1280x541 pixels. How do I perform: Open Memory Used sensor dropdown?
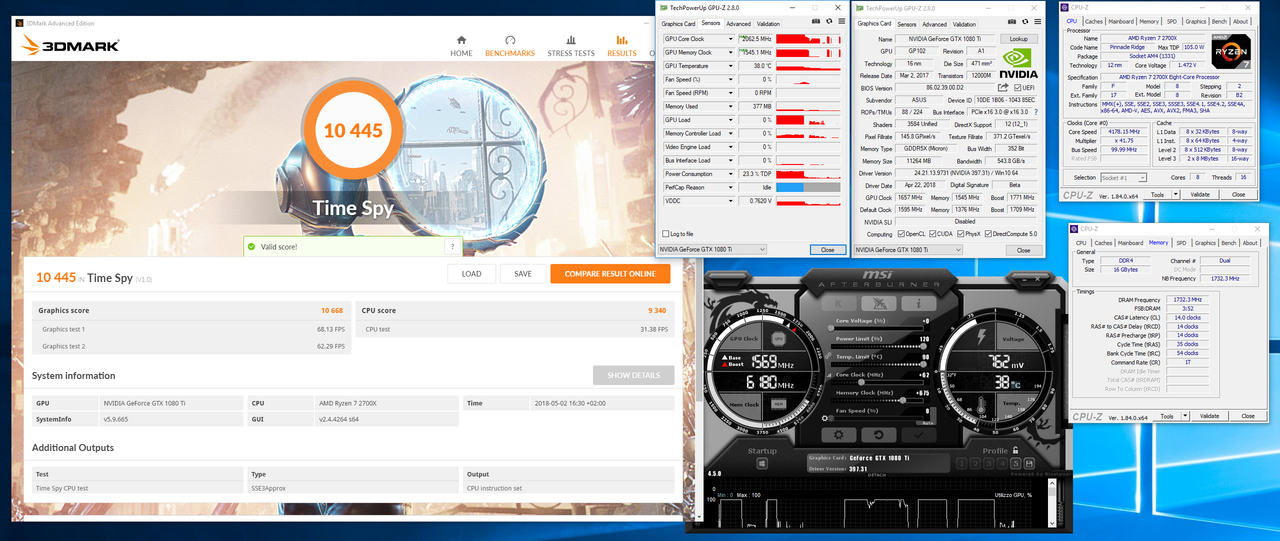click(731, 107)
